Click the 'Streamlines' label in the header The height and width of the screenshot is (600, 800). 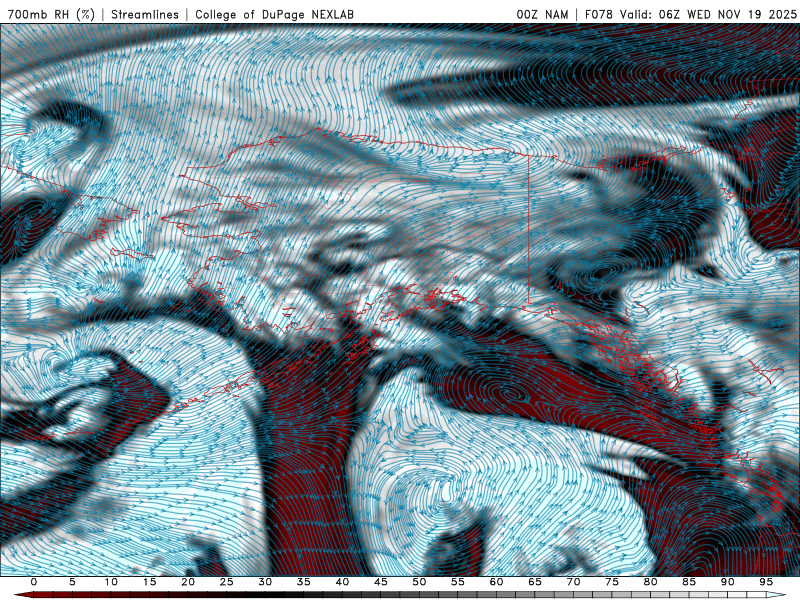point(145,14)
